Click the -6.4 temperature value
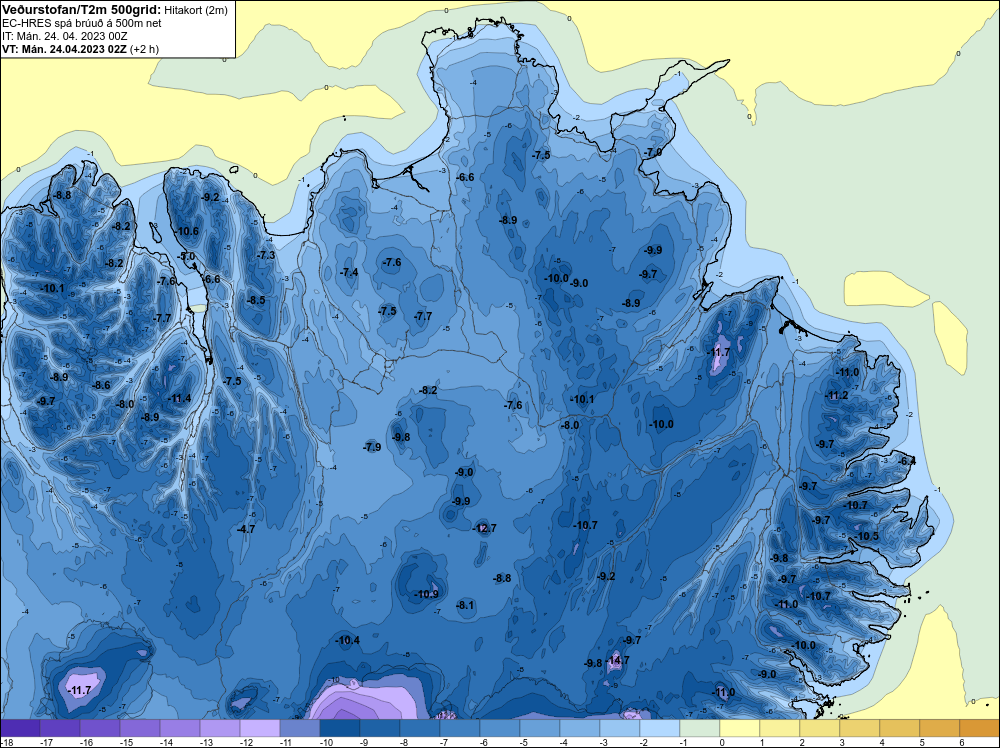Image resolution: width=1000 pixels, height=748 pixels. pyautogui.click(x=907, y=461)
